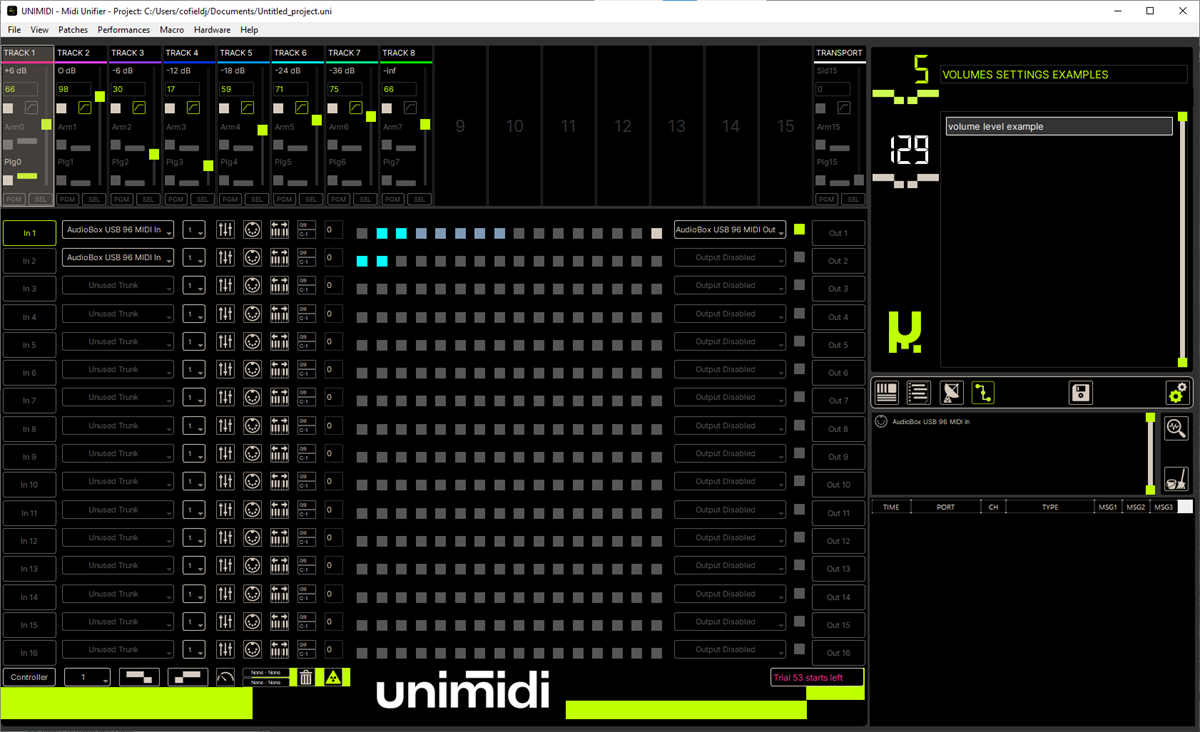1200x732 pixels.
Task: Open the AudioBox USB 96 MIDI Out dropdown
Action: coord(730,229)
